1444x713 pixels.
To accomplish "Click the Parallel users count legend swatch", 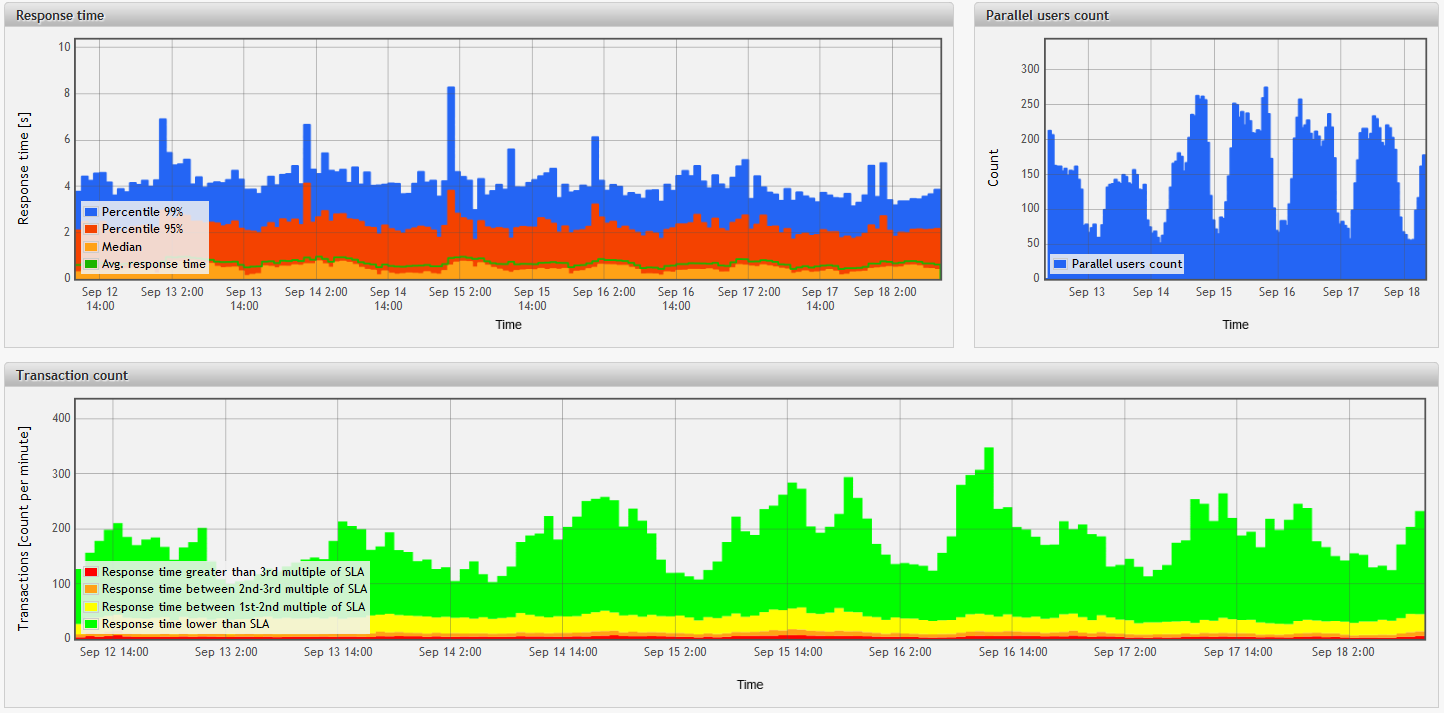I will pos(1061,264).
